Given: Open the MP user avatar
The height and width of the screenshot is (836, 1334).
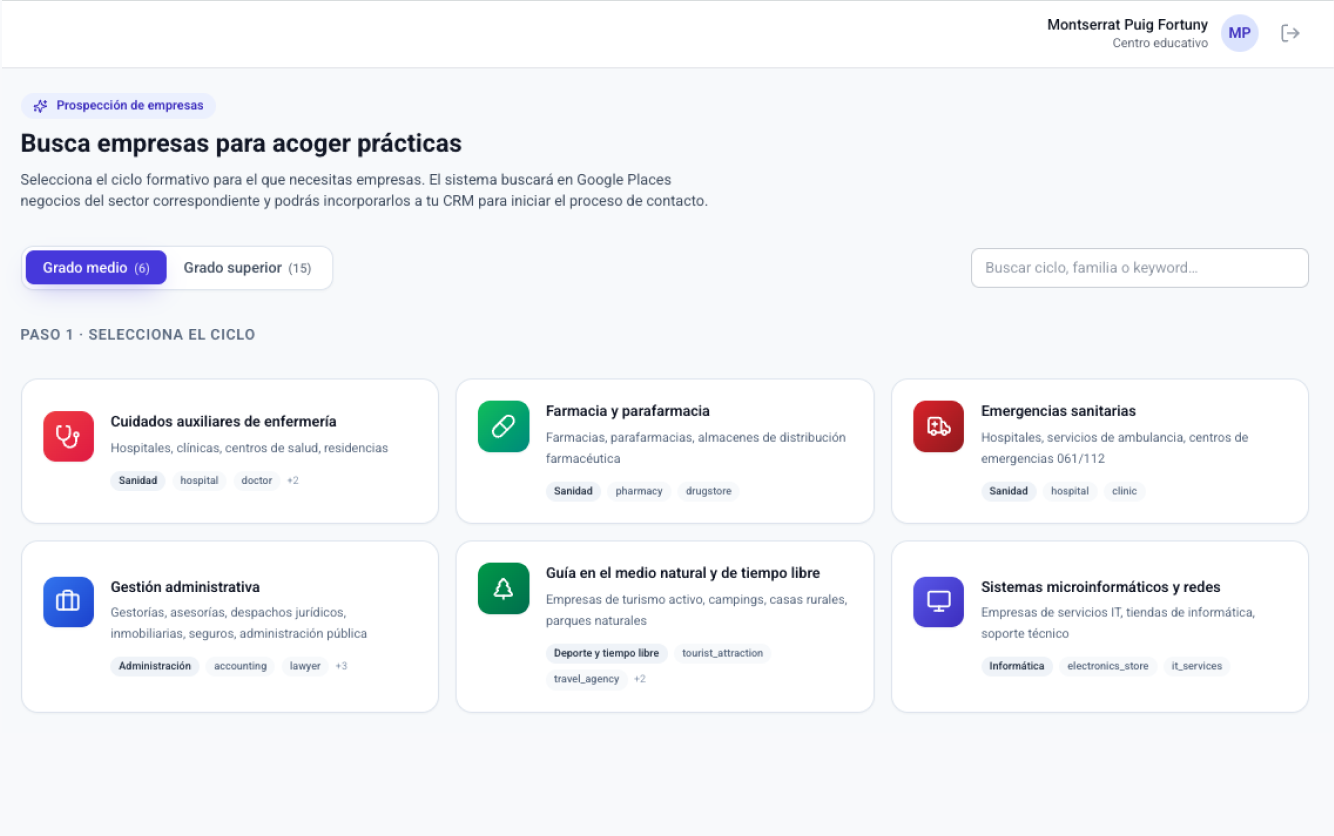Looking at the screenshot, I should click(1240, 33).
